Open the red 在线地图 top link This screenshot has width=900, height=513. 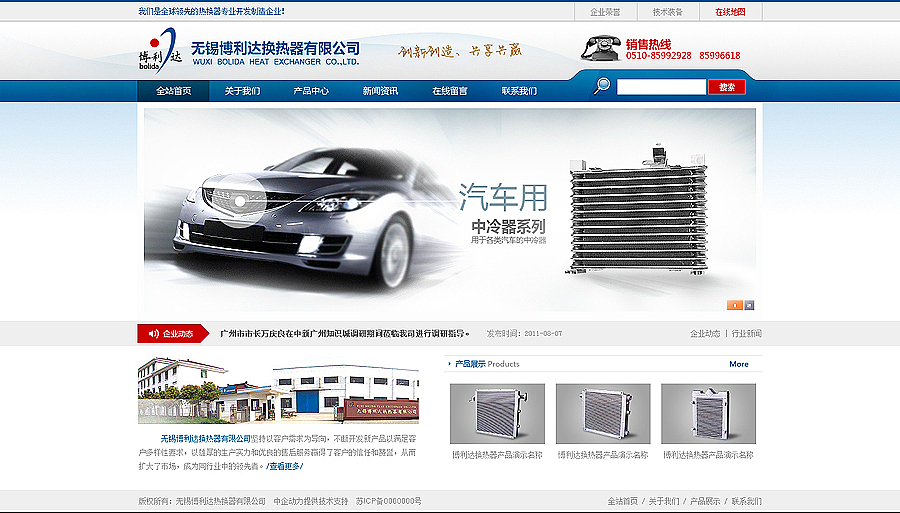pos(730,12)
